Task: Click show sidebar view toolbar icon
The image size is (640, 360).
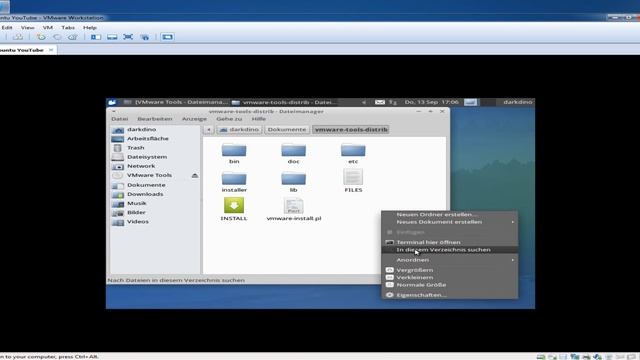Action: (x=96, y=37)
